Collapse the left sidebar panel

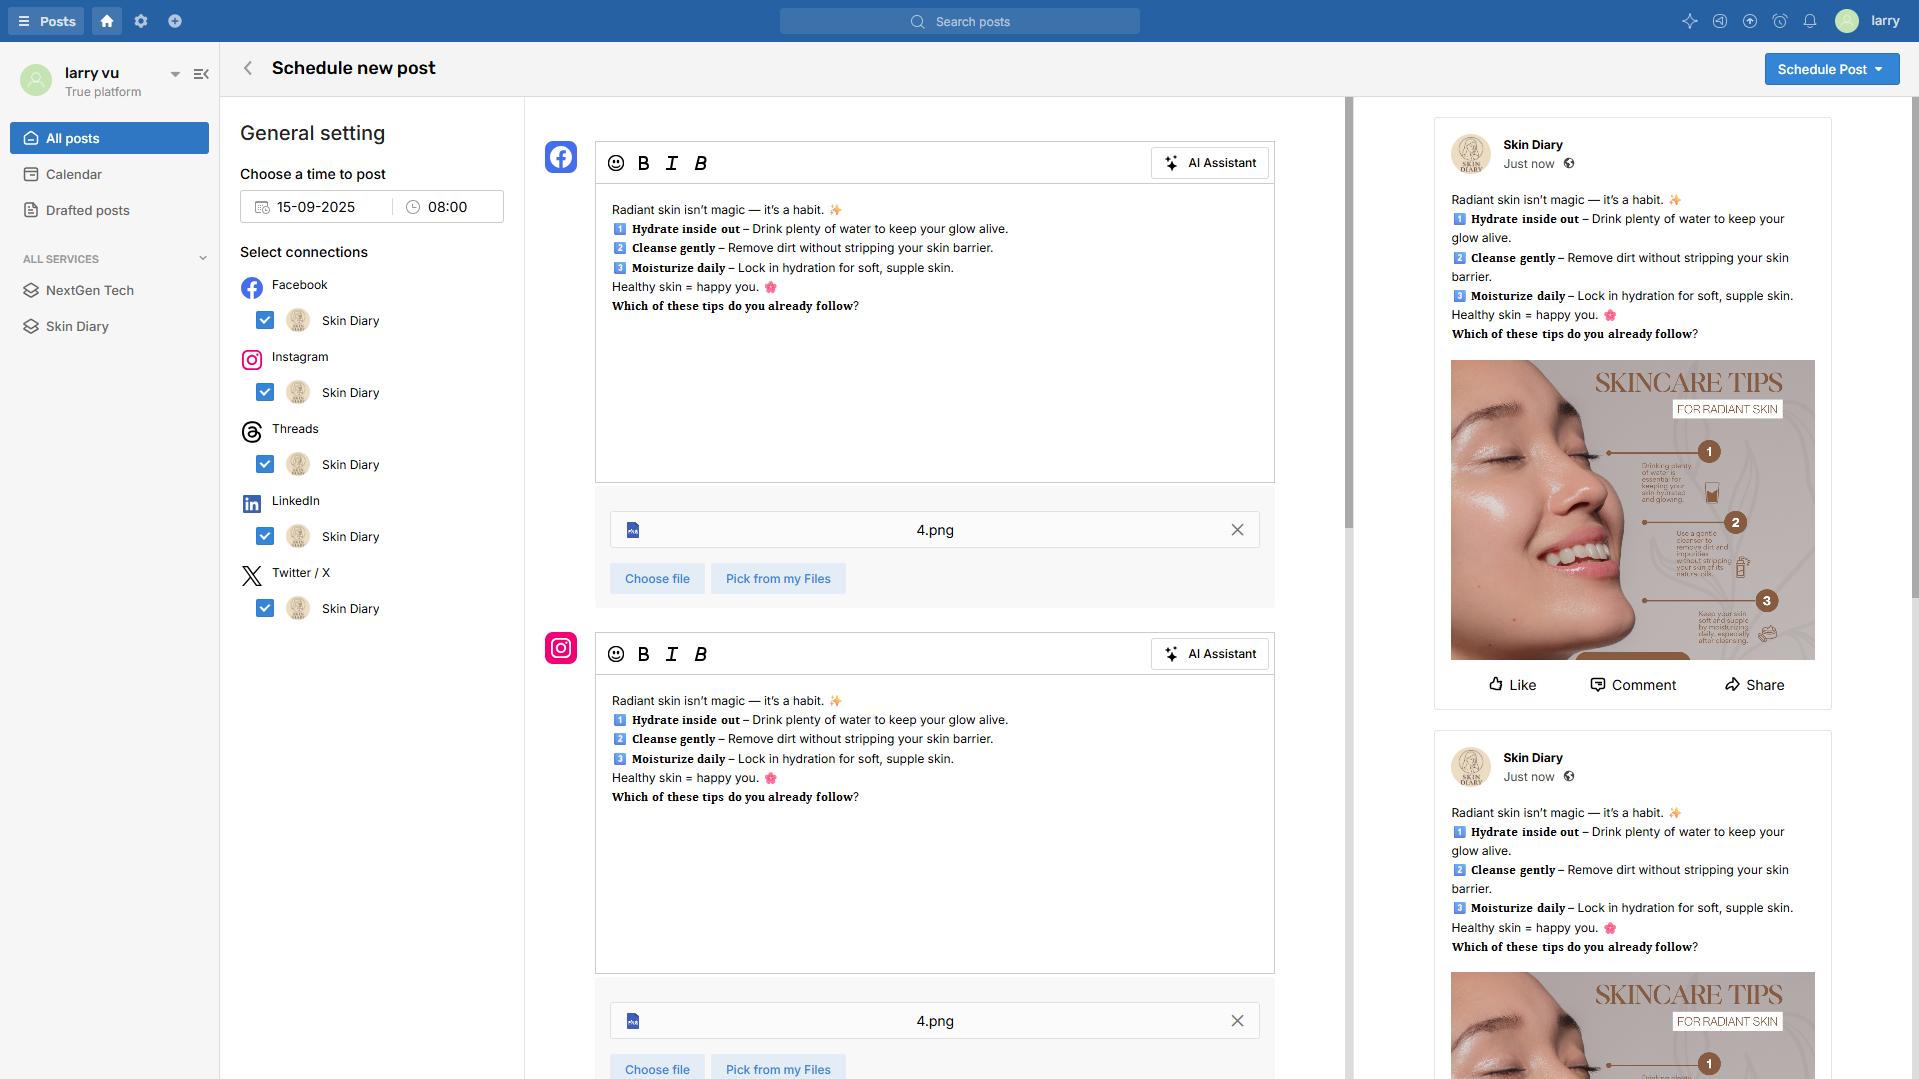[x=201, y=74]
